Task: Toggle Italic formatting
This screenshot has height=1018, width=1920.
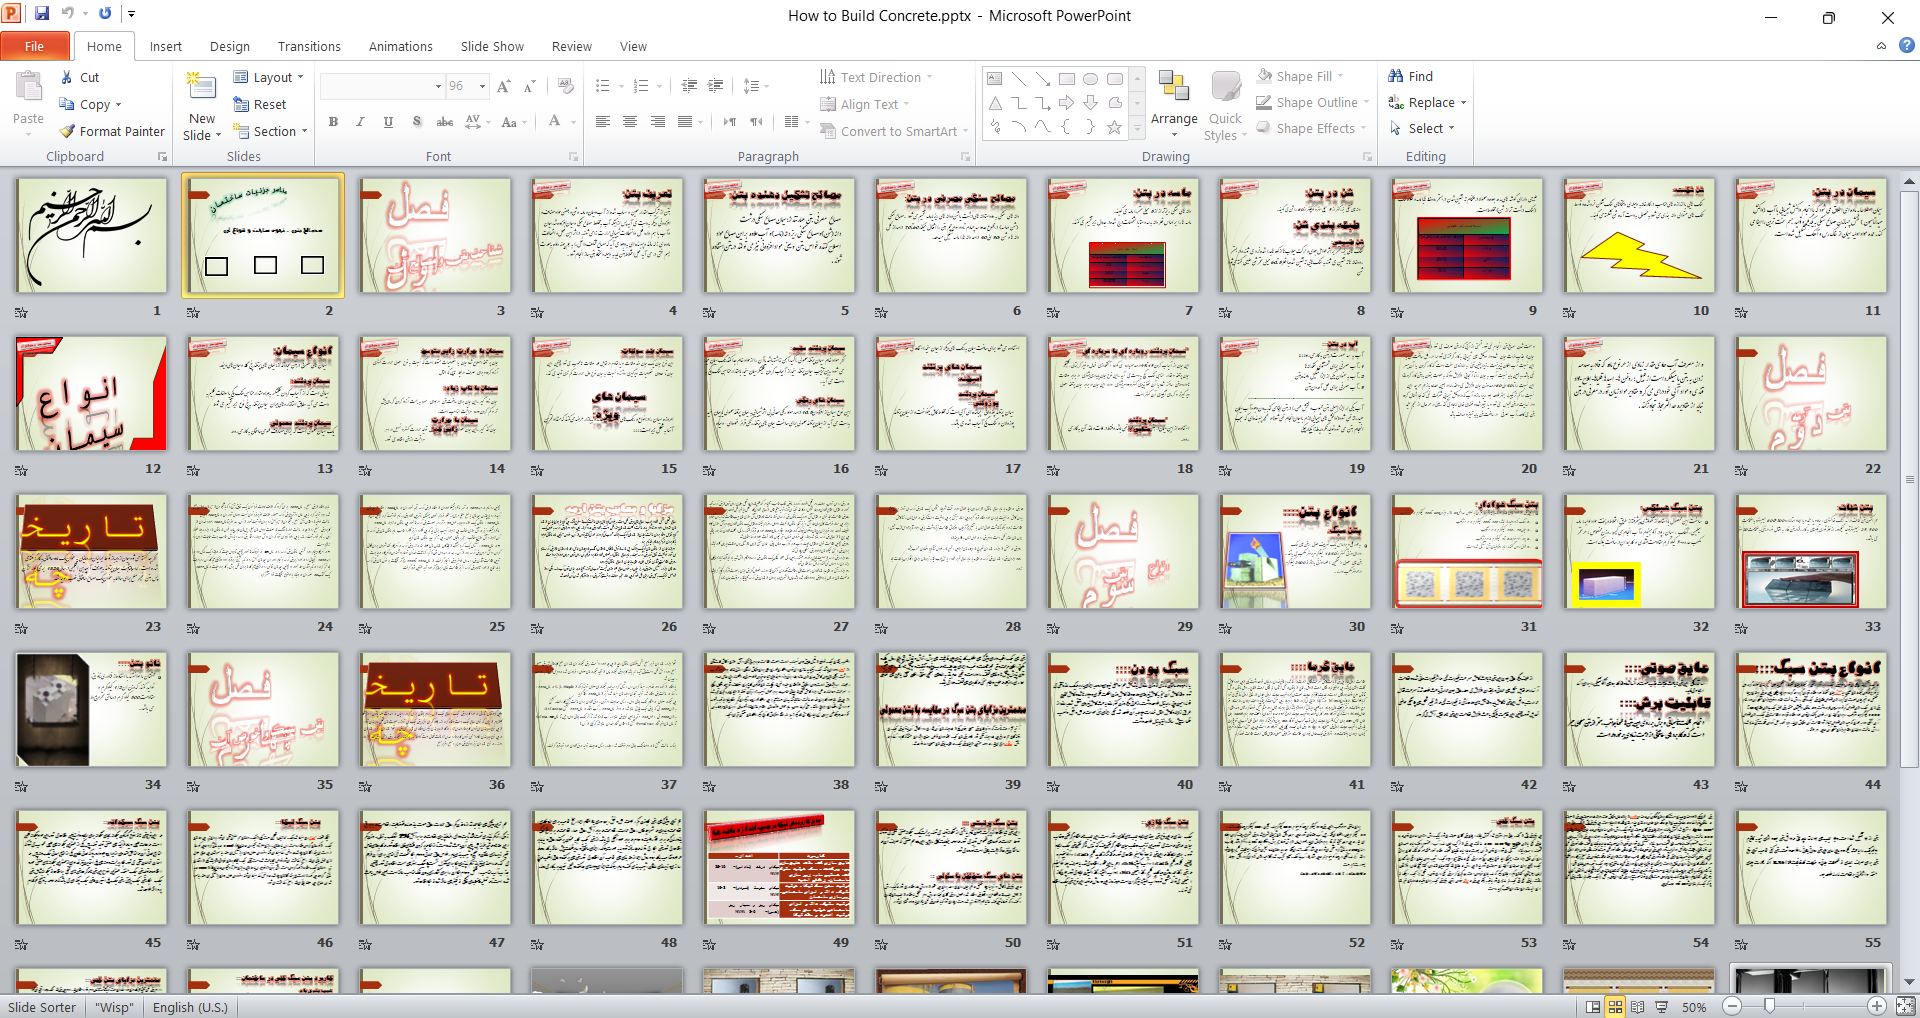Action: pyautogui.click(x=360, y=122)
